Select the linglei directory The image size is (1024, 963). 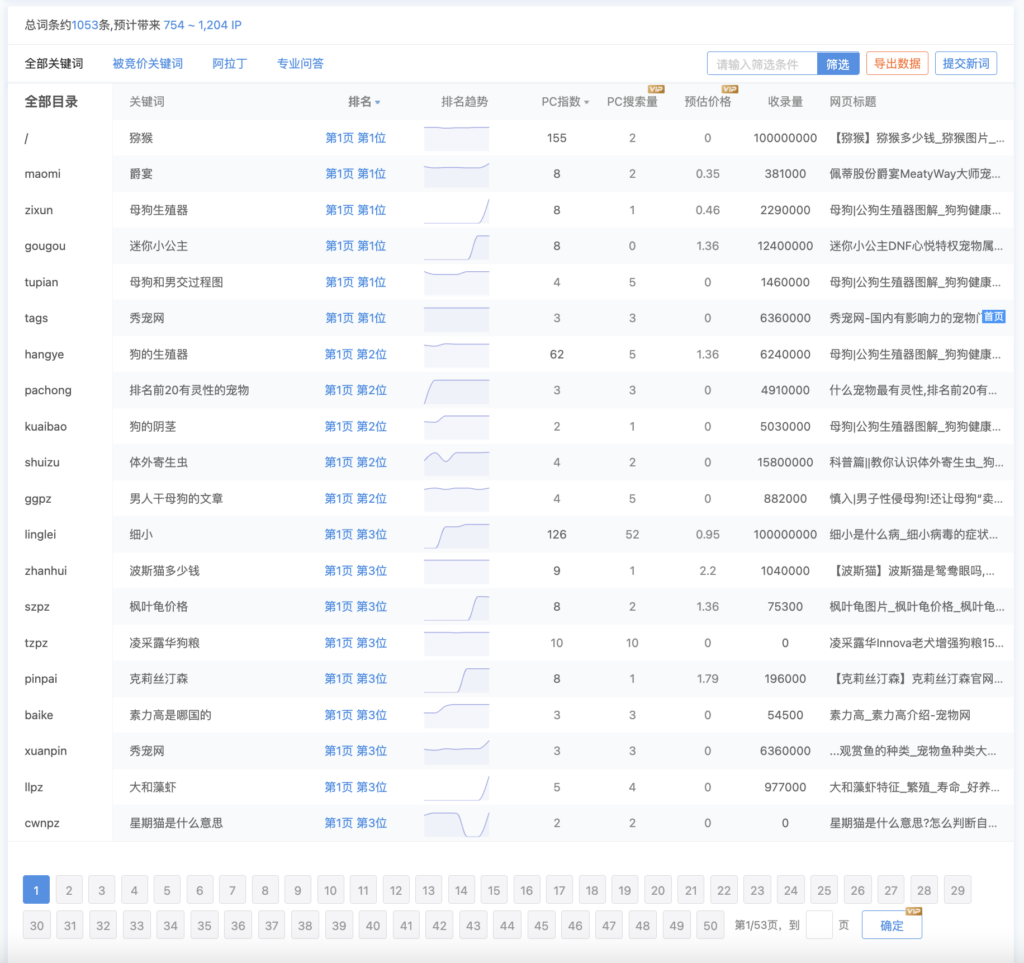[x=40, y=535]
